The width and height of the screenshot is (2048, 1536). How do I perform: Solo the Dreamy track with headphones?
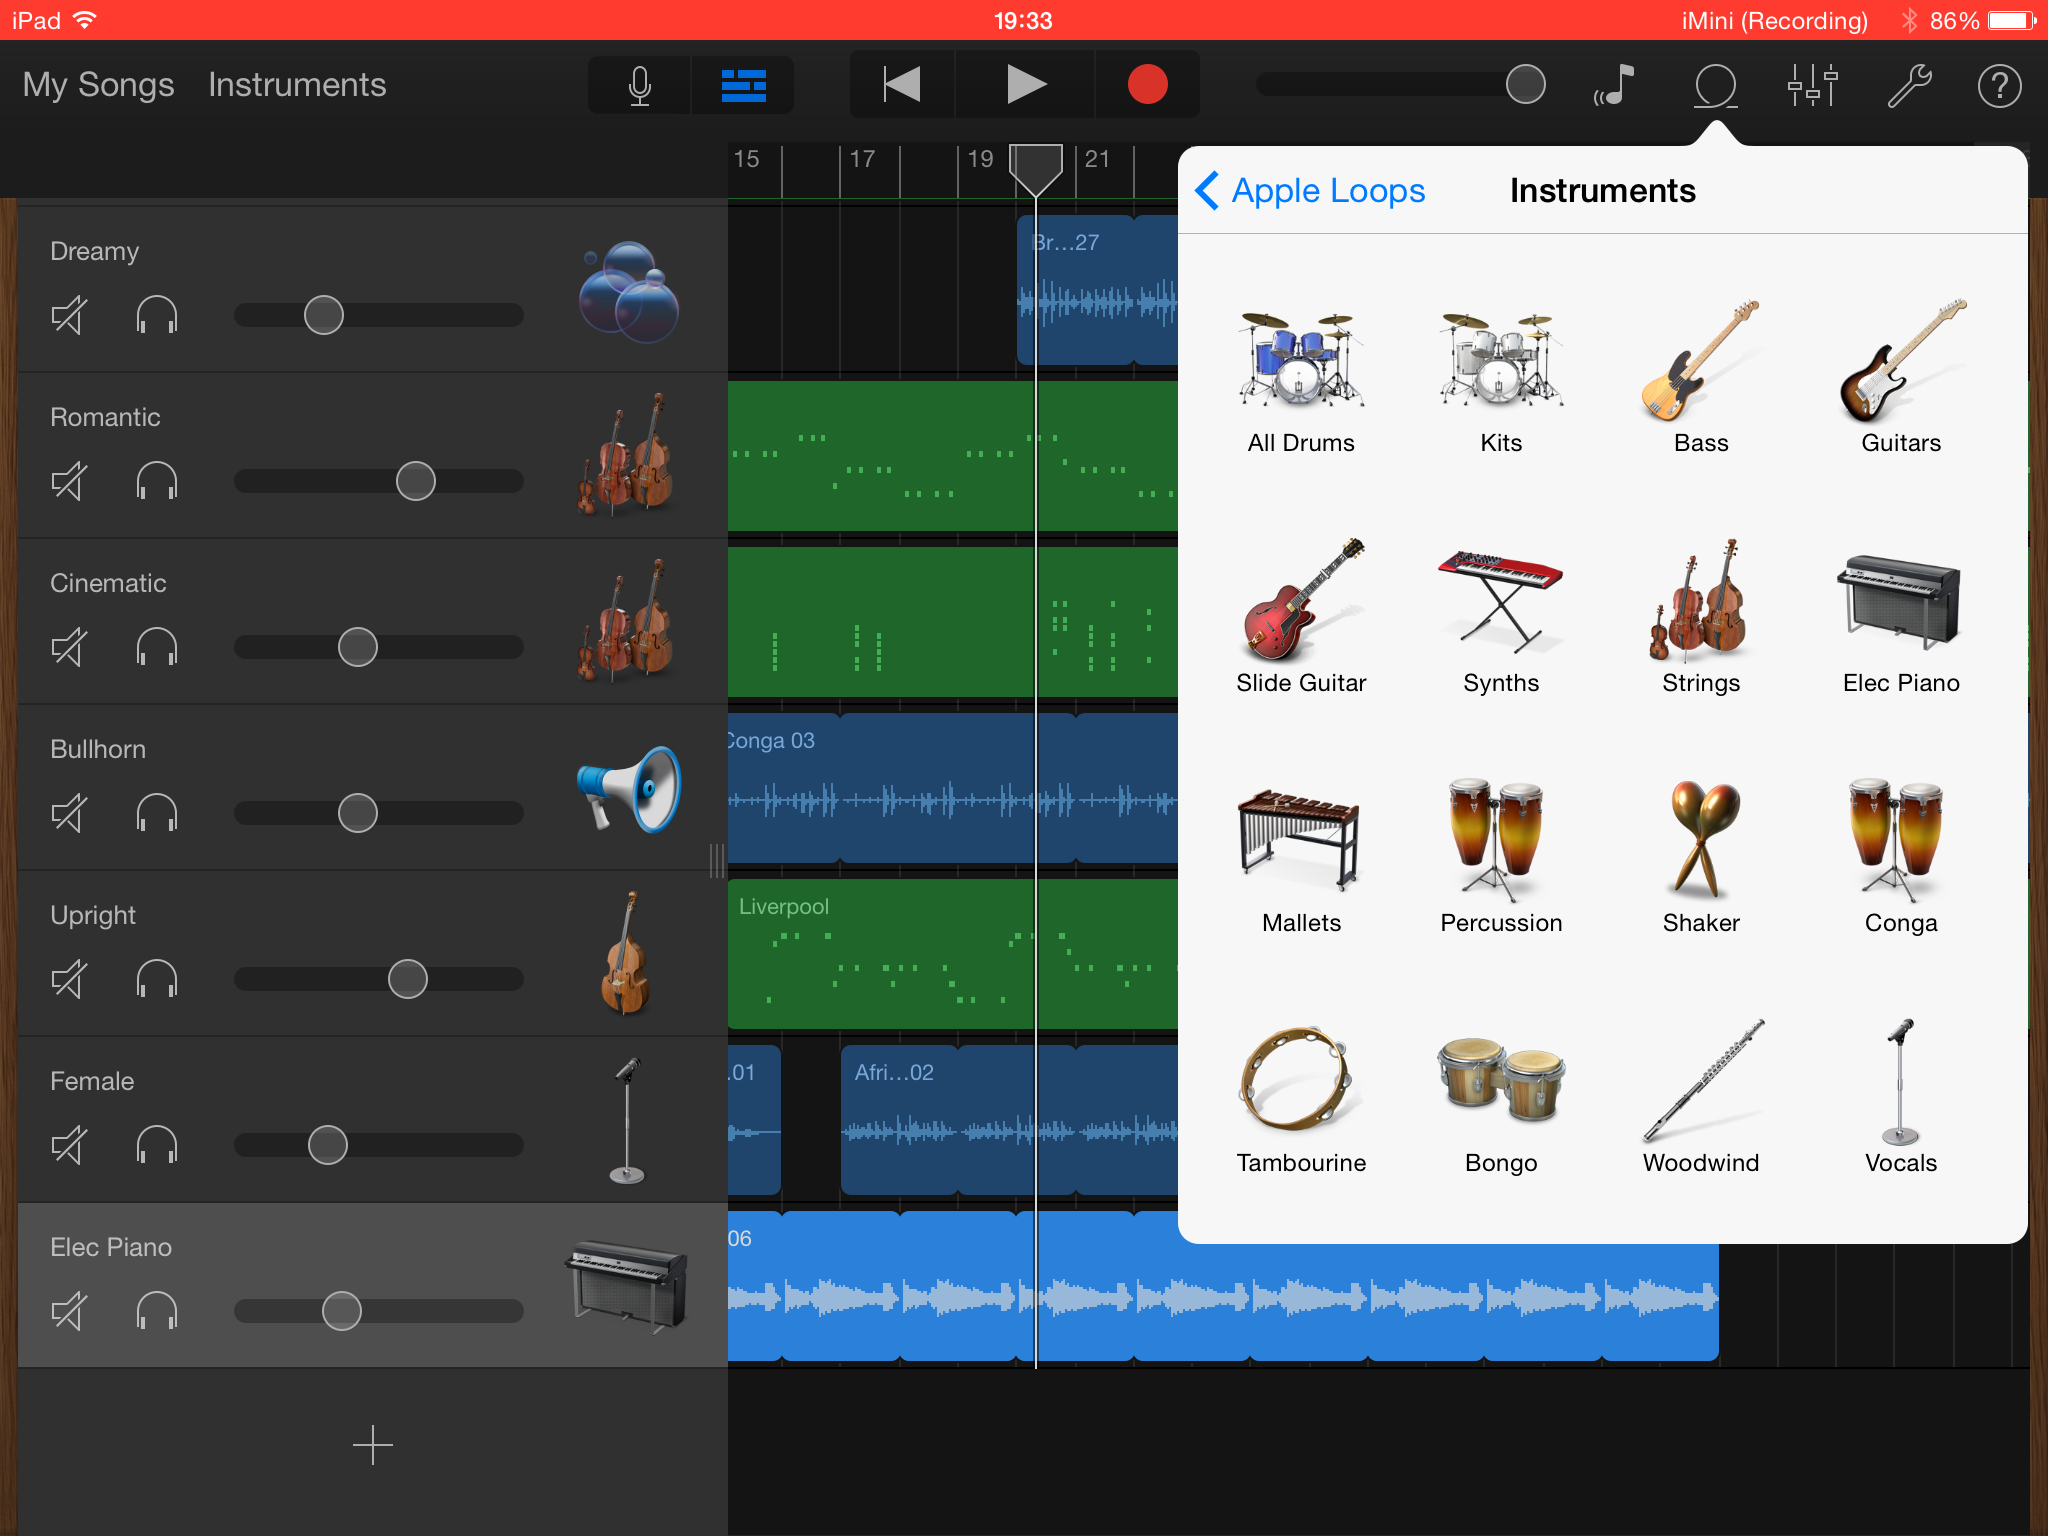coord(157,316)
